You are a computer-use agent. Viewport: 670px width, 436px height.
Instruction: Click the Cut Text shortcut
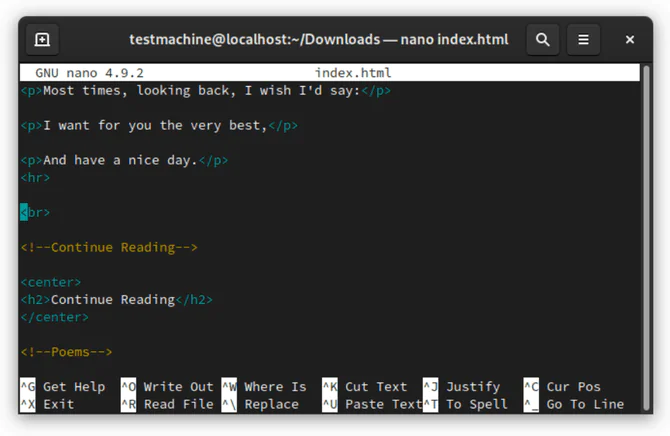[376, 387]
